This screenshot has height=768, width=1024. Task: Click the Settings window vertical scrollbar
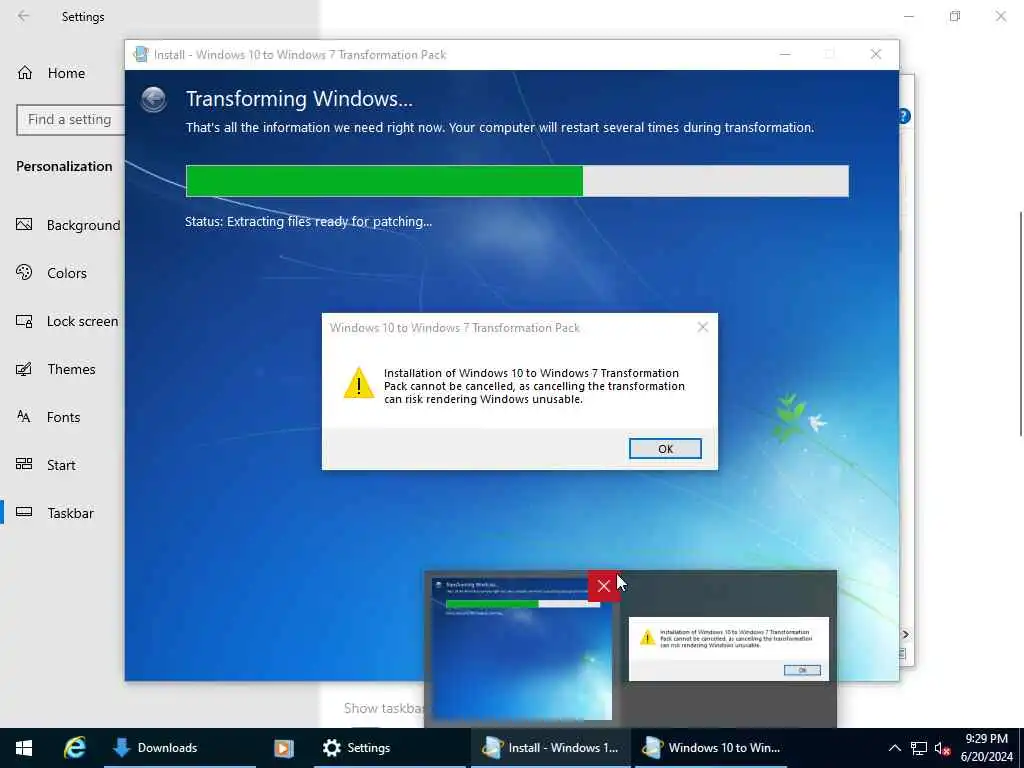pyautogui.click(x=1020, y=323)
